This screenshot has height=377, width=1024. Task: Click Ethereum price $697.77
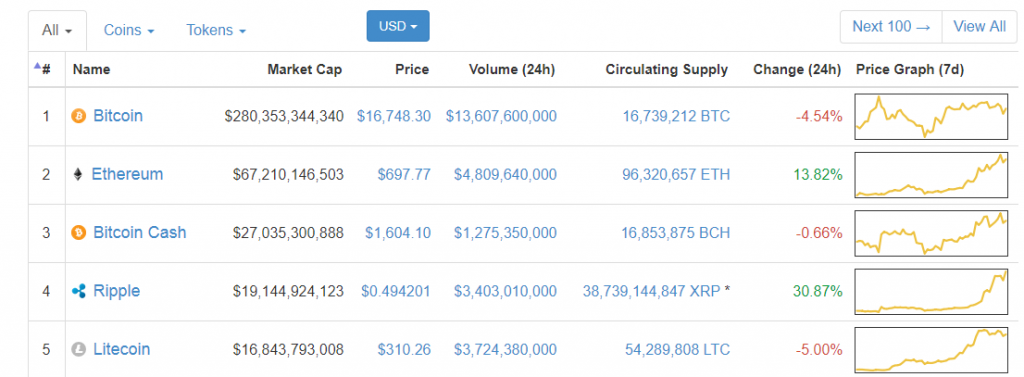[x=404, y=174]
